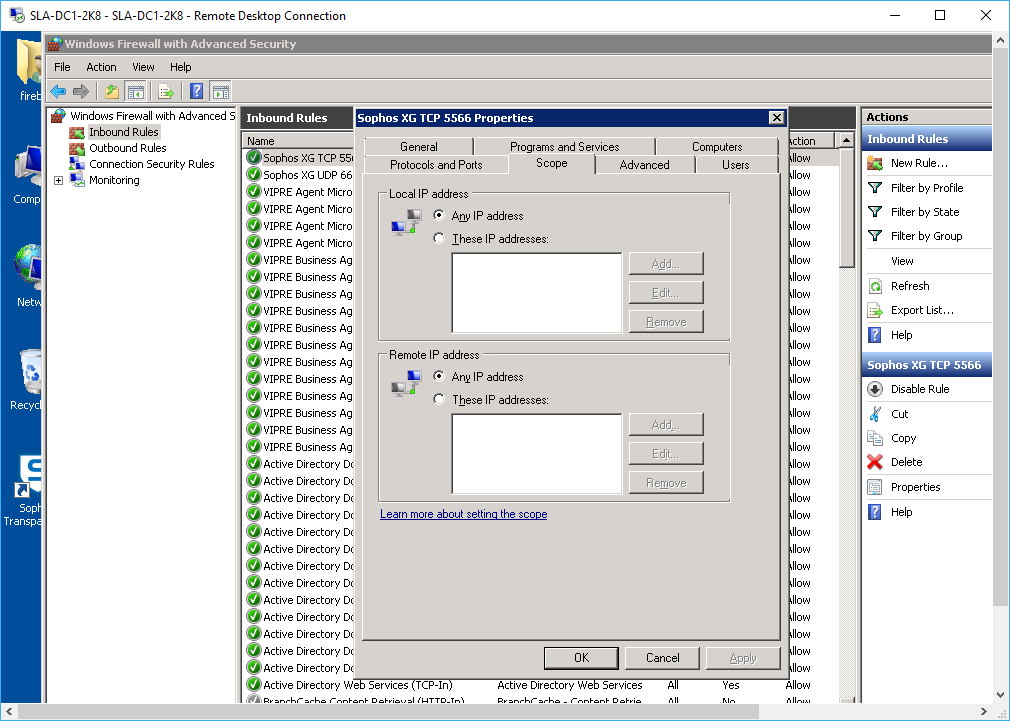Image resolution: width=1010 pixels, height=721 pixels.
Task: Click the forward arrow in the toolbar
Action: (81, 91)
